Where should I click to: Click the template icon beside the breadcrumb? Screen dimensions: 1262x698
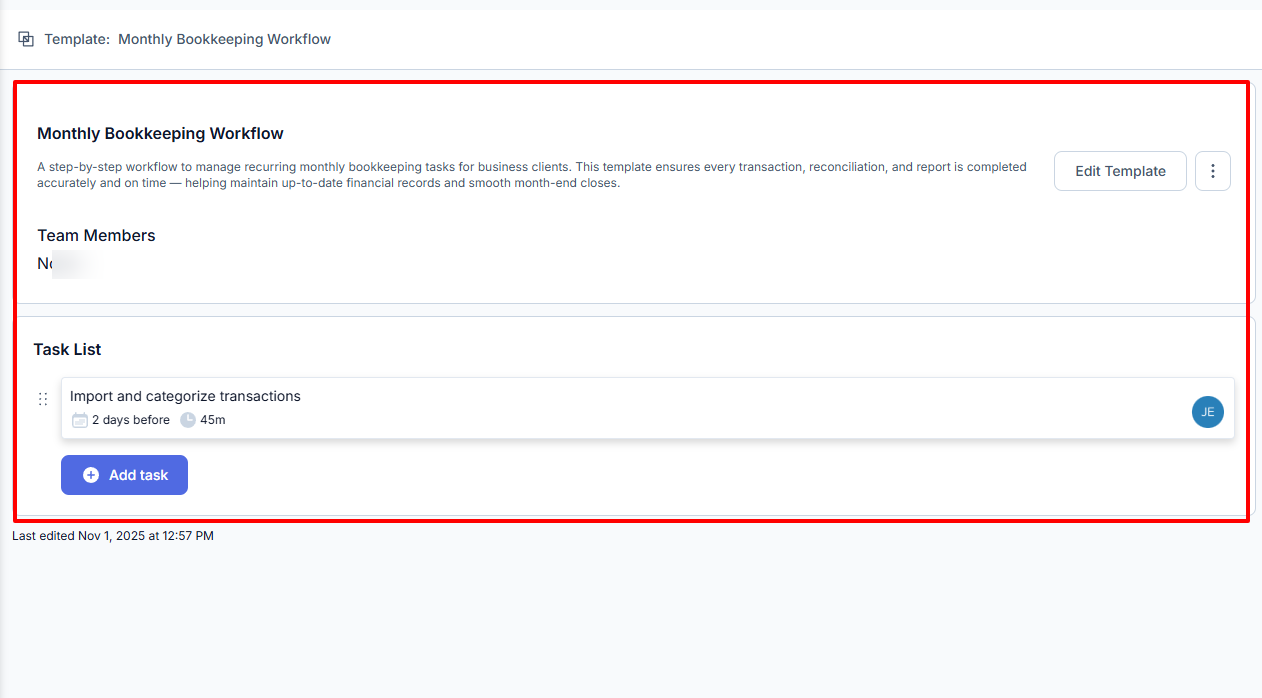coord(25,39)
